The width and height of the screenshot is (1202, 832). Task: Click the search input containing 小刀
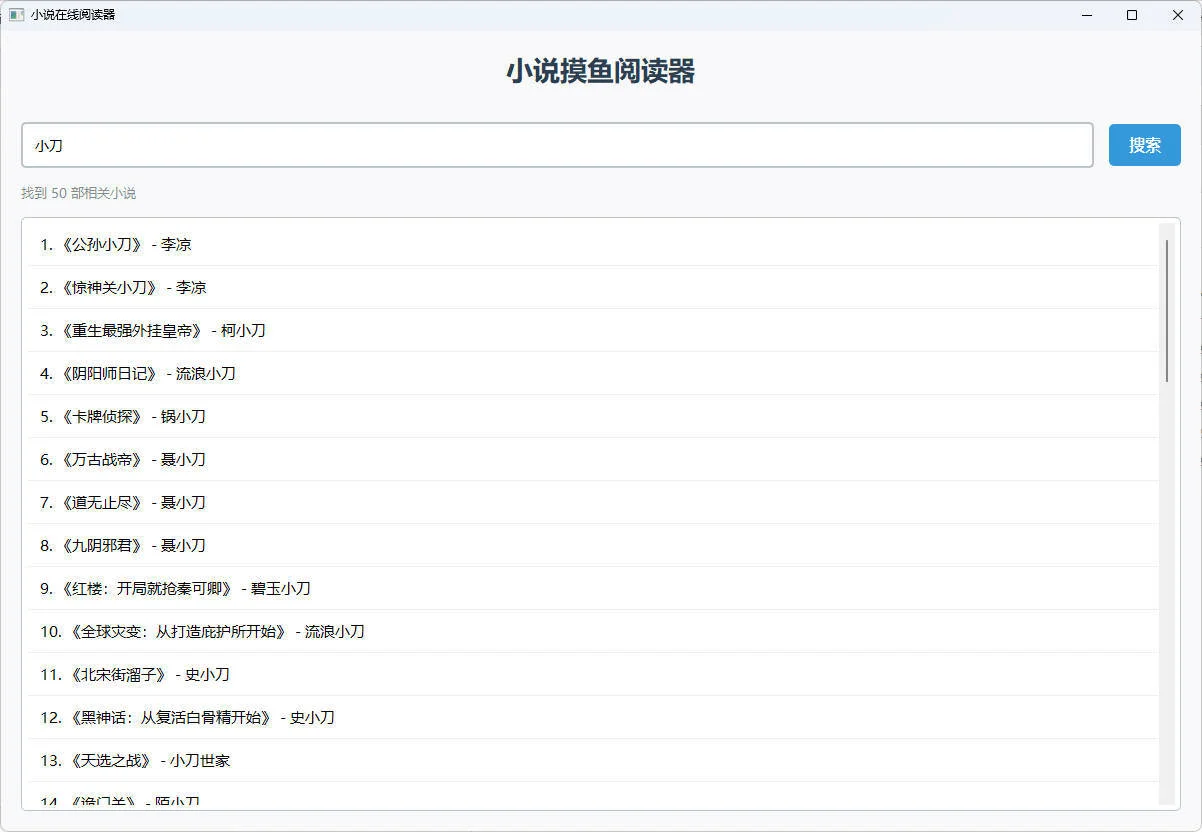tap(557, 145)
